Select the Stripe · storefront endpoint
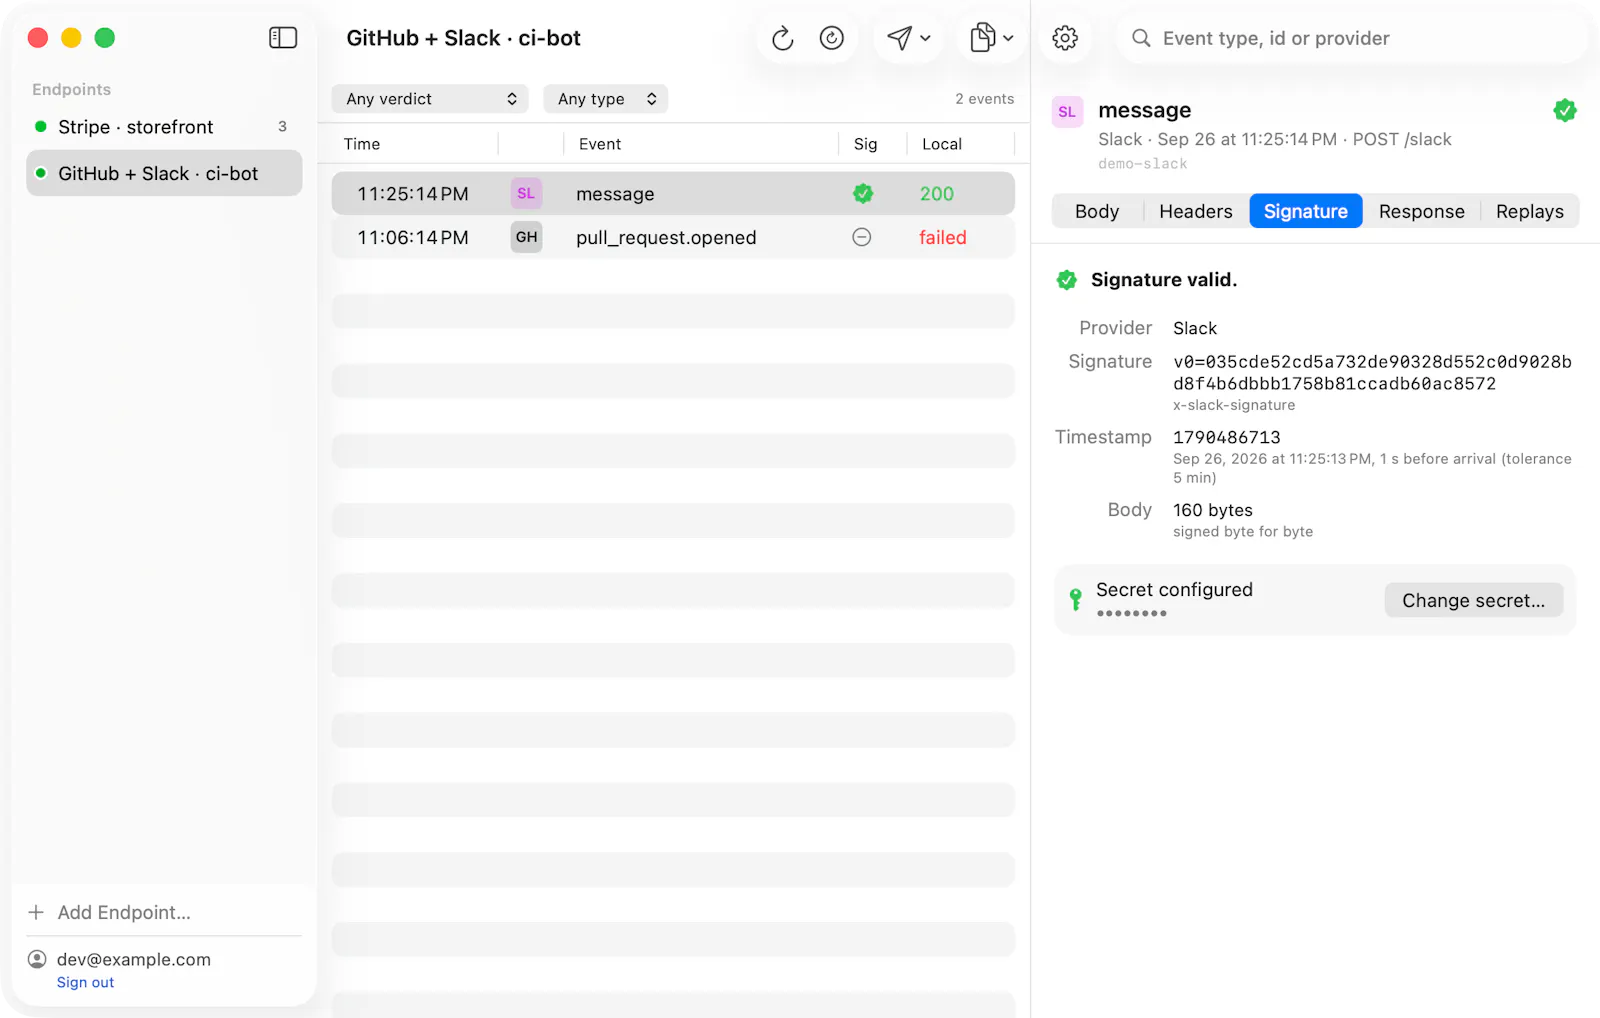This screenshot has width=1600, height=1018. [x=164, y=127]
